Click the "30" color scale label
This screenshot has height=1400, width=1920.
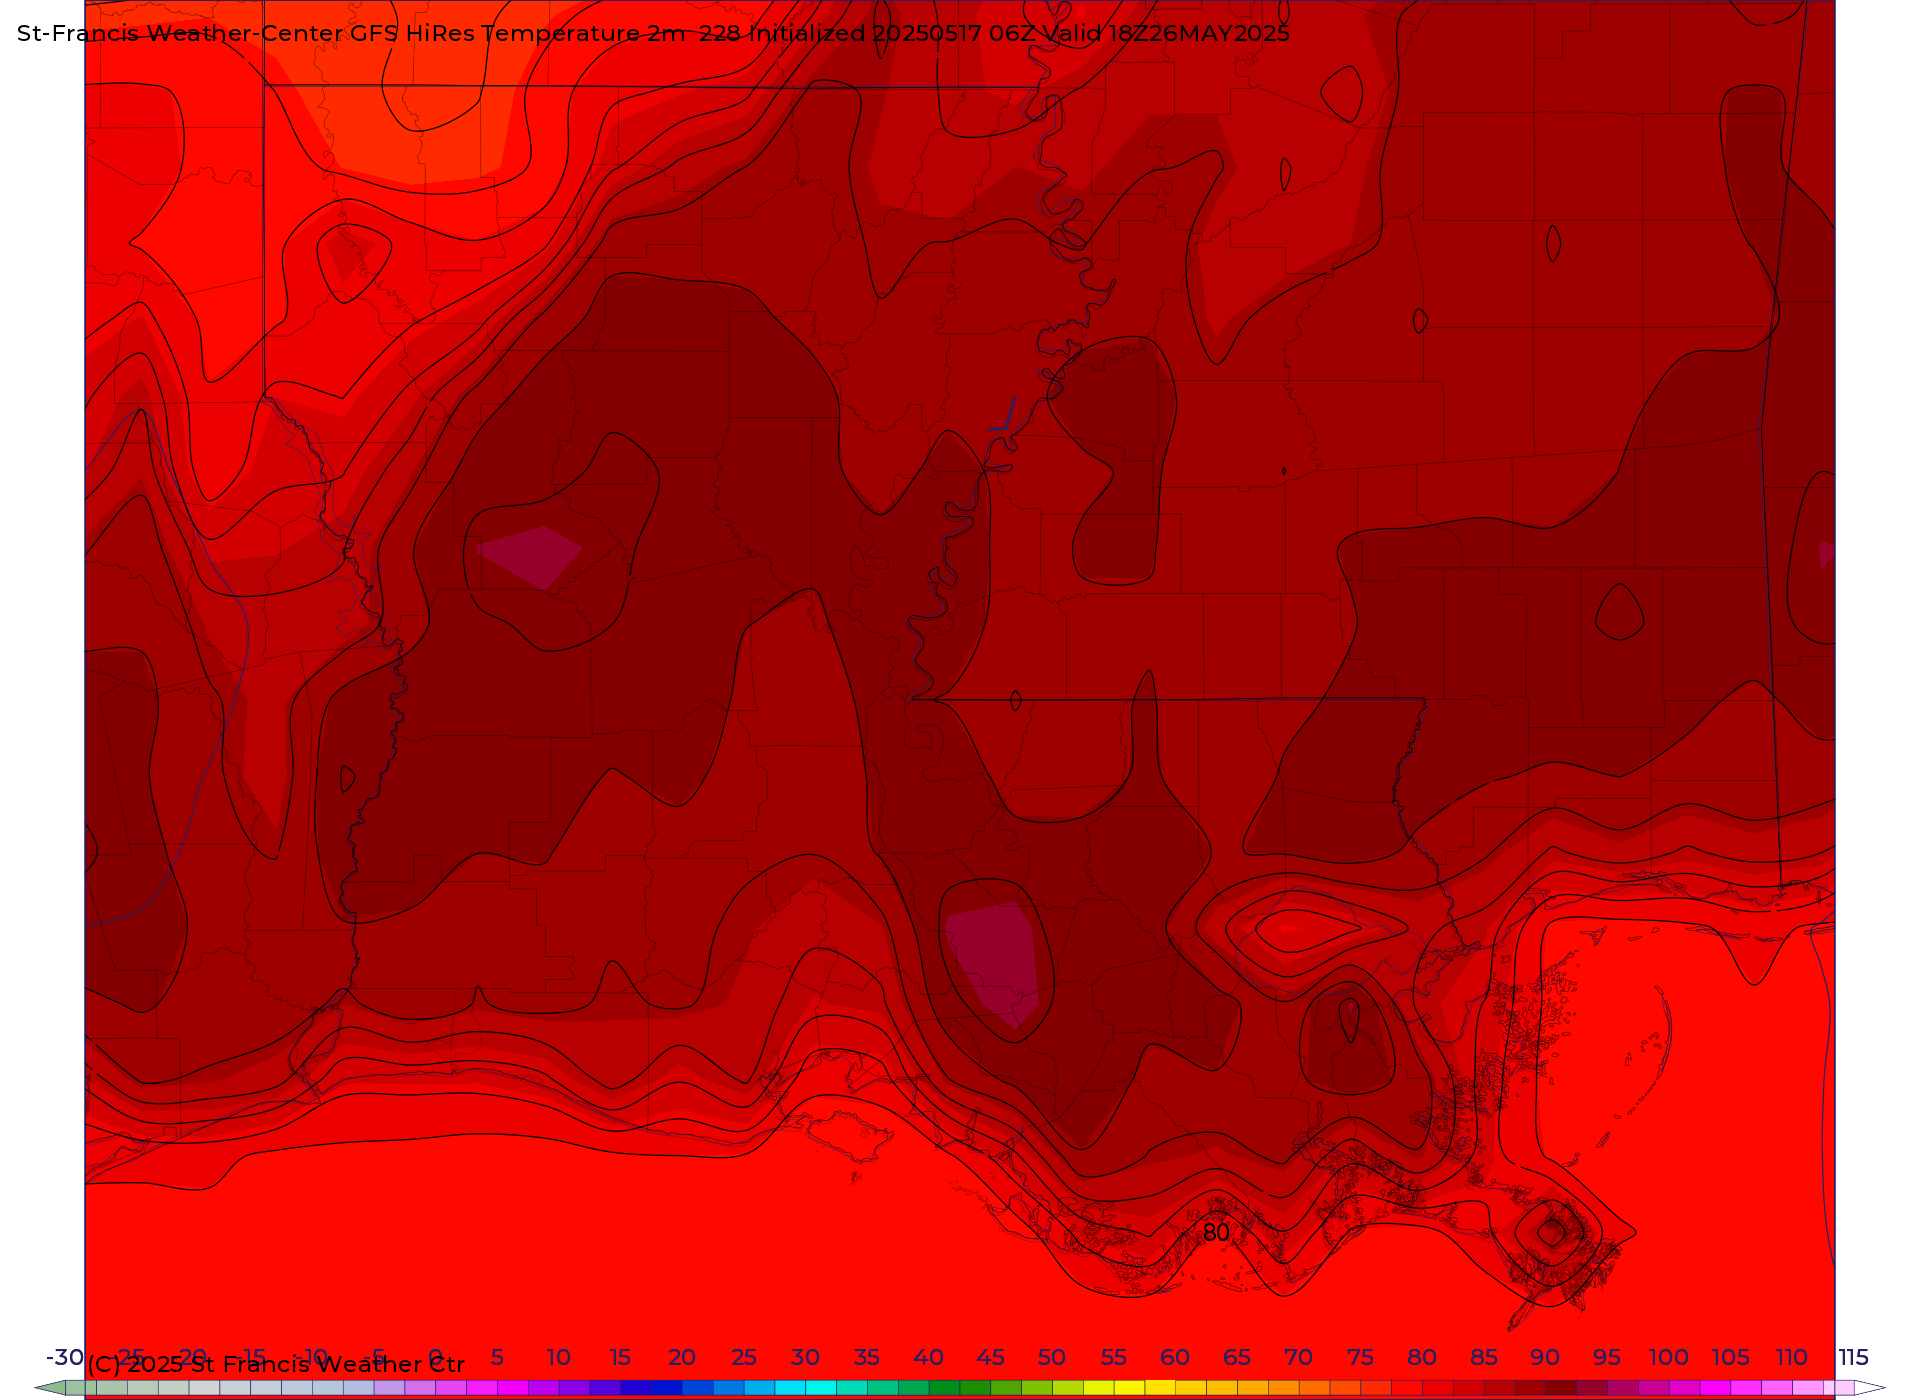(805, 1357)
